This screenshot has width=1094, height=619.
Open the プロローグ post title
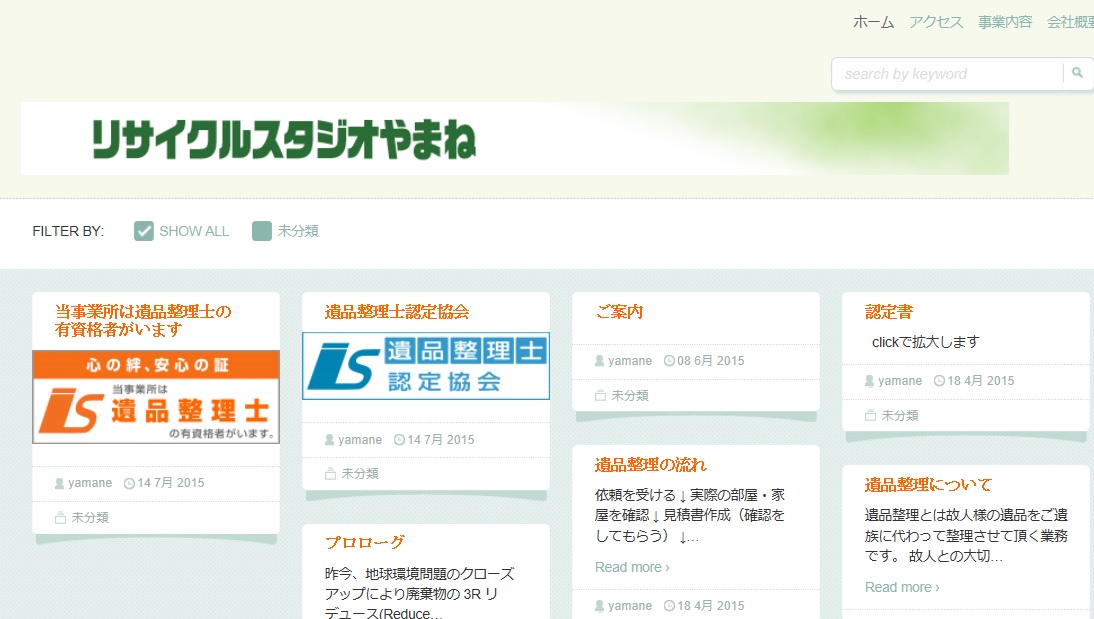(365, 542)
